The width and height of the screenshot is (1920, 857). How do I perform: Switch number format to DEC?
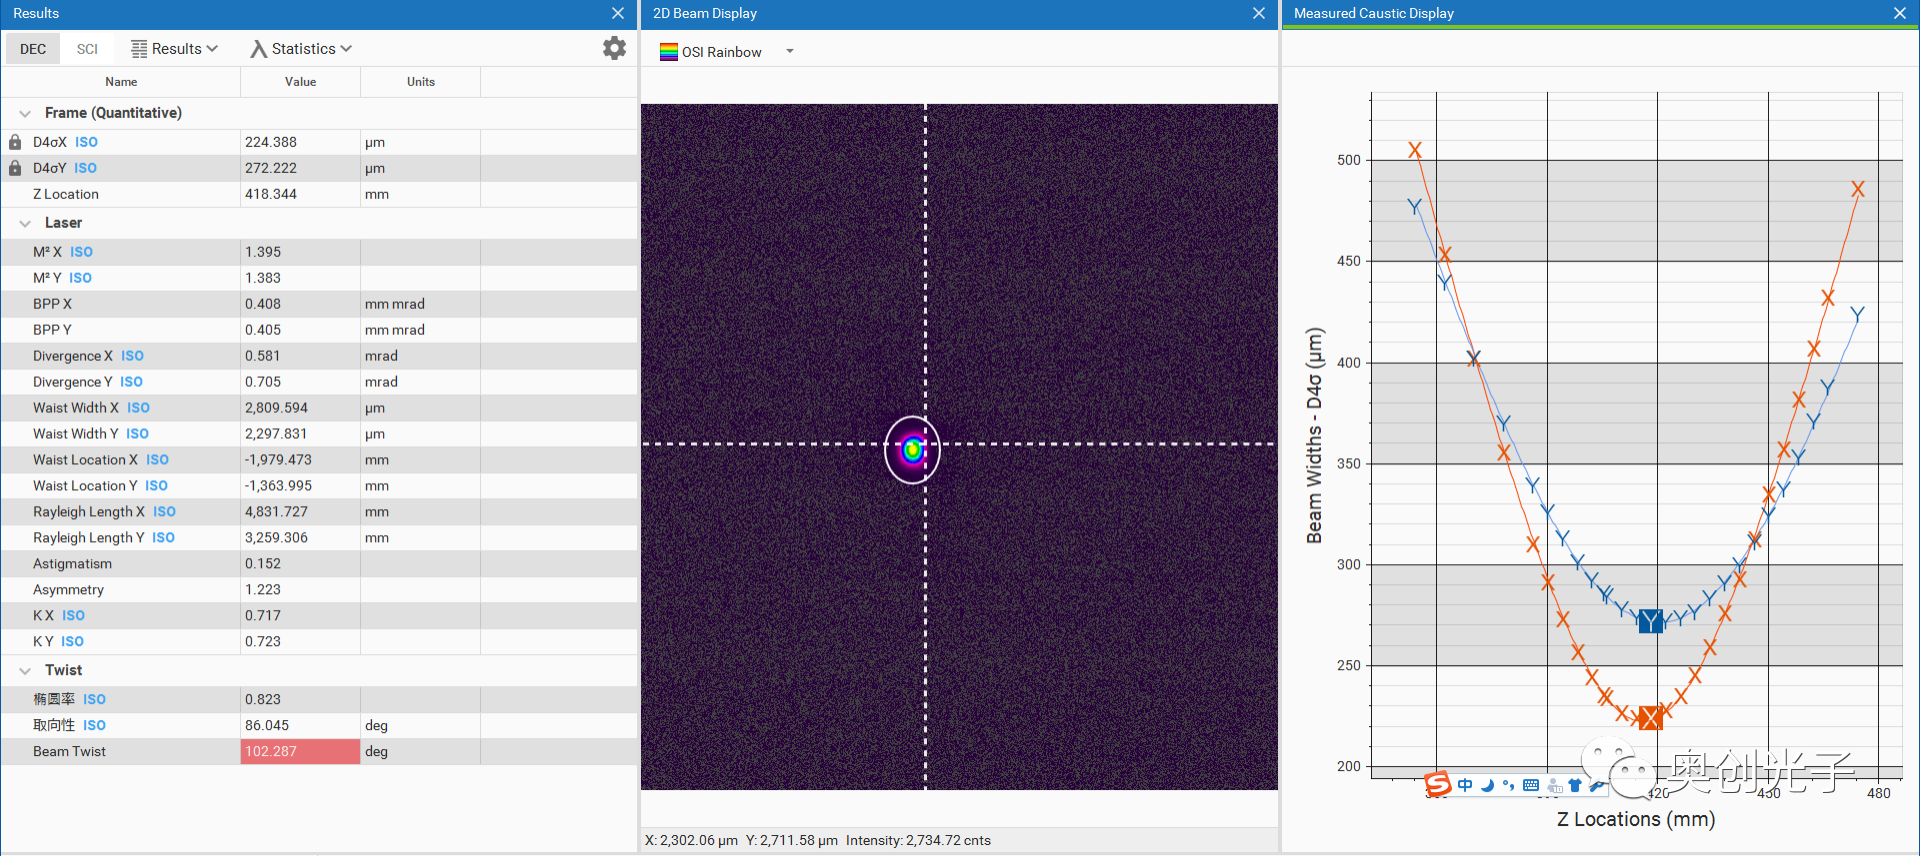(x=33, y=49)
